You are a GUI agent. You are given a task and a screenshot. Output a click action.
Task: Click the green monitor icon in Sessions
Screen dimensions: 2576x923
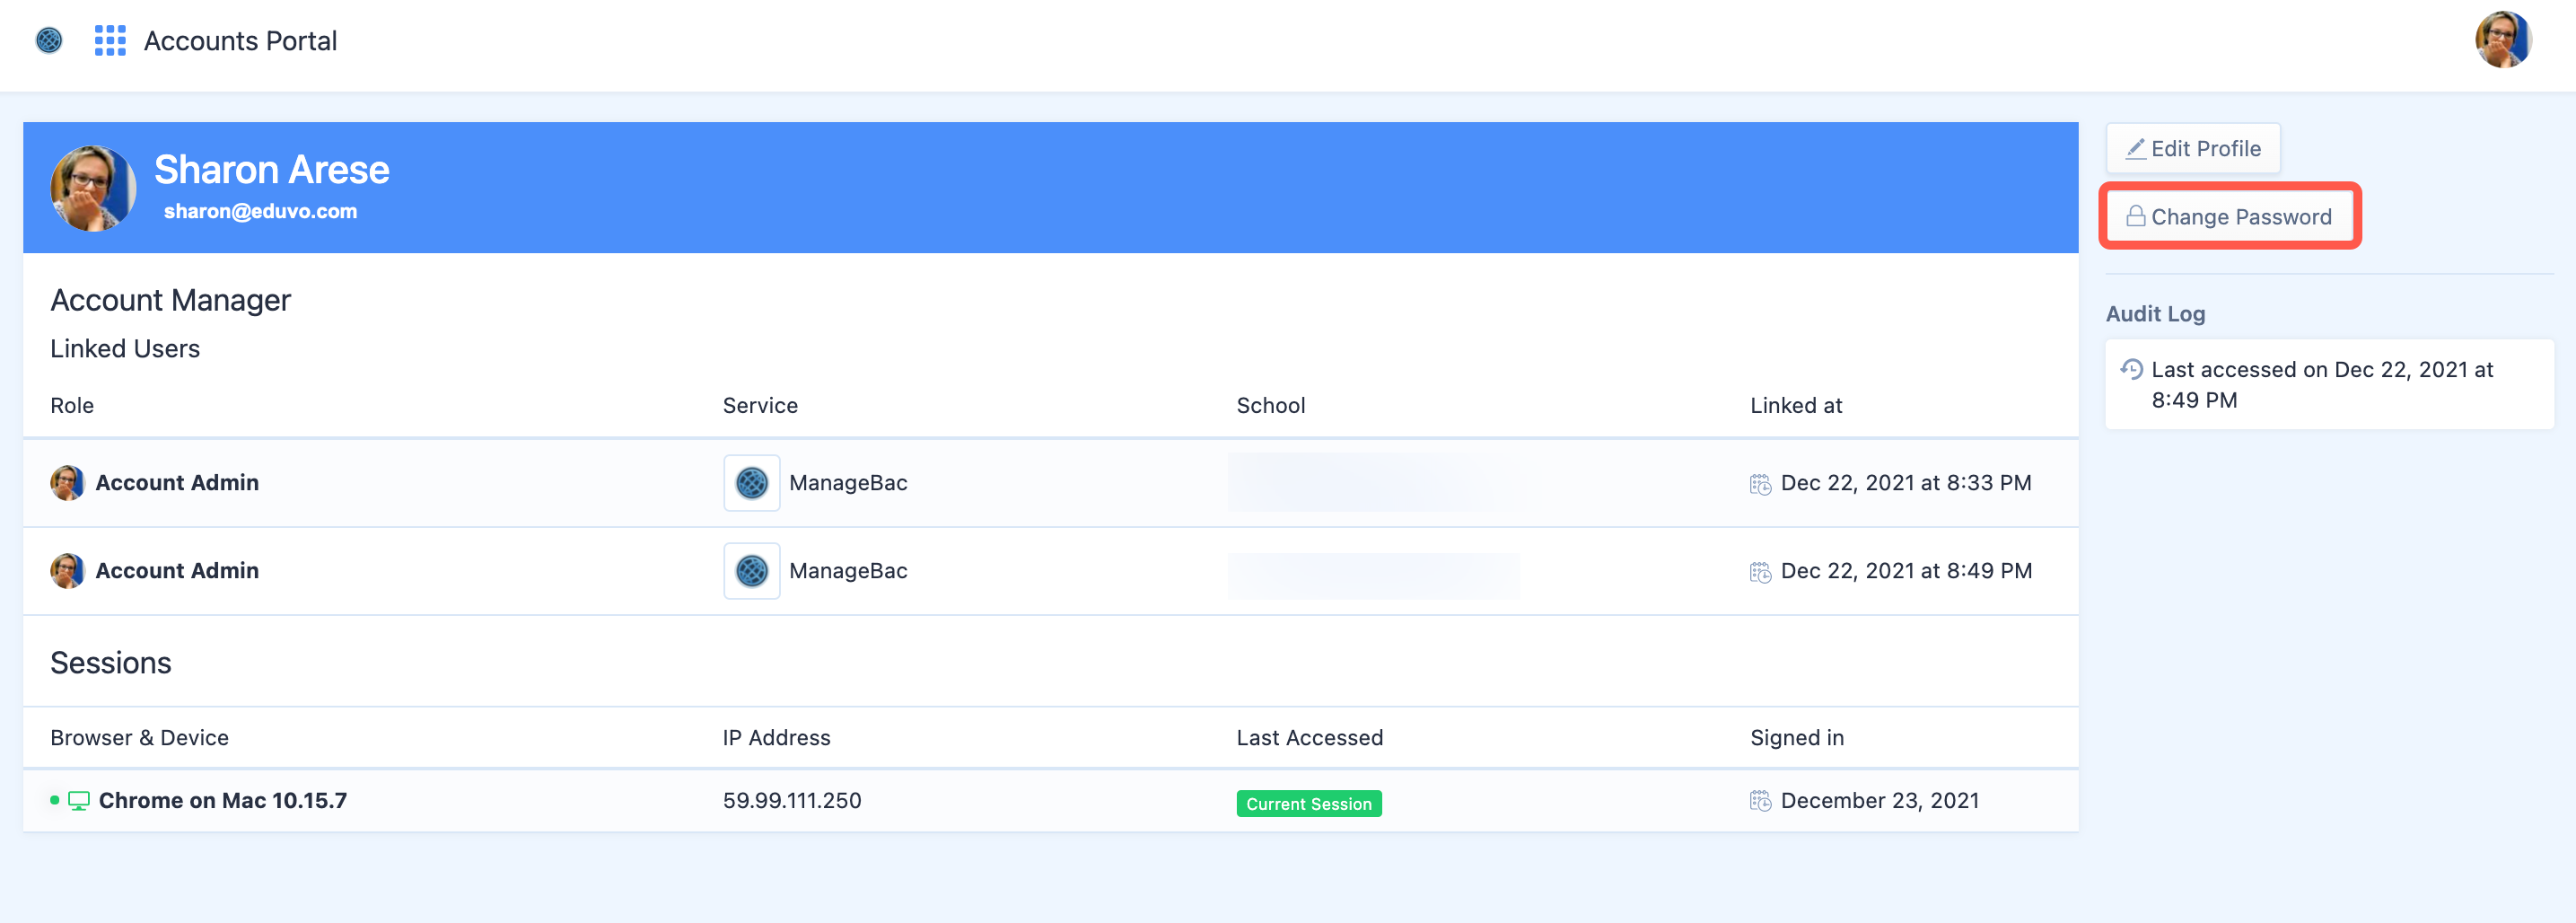(79, 801)
